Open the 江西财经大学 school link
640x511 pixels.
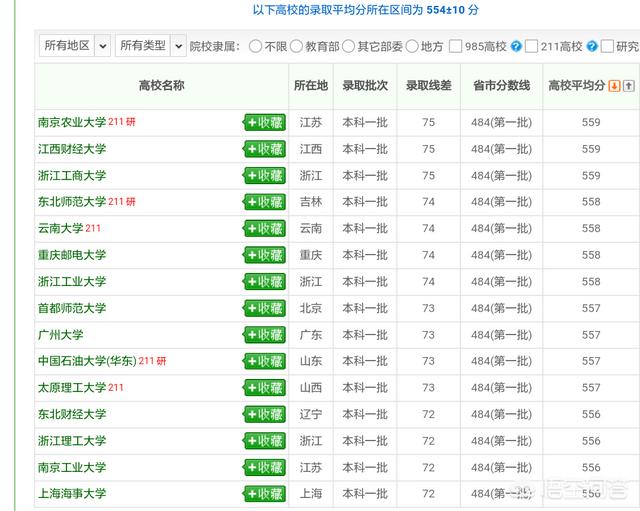(72, 149)
